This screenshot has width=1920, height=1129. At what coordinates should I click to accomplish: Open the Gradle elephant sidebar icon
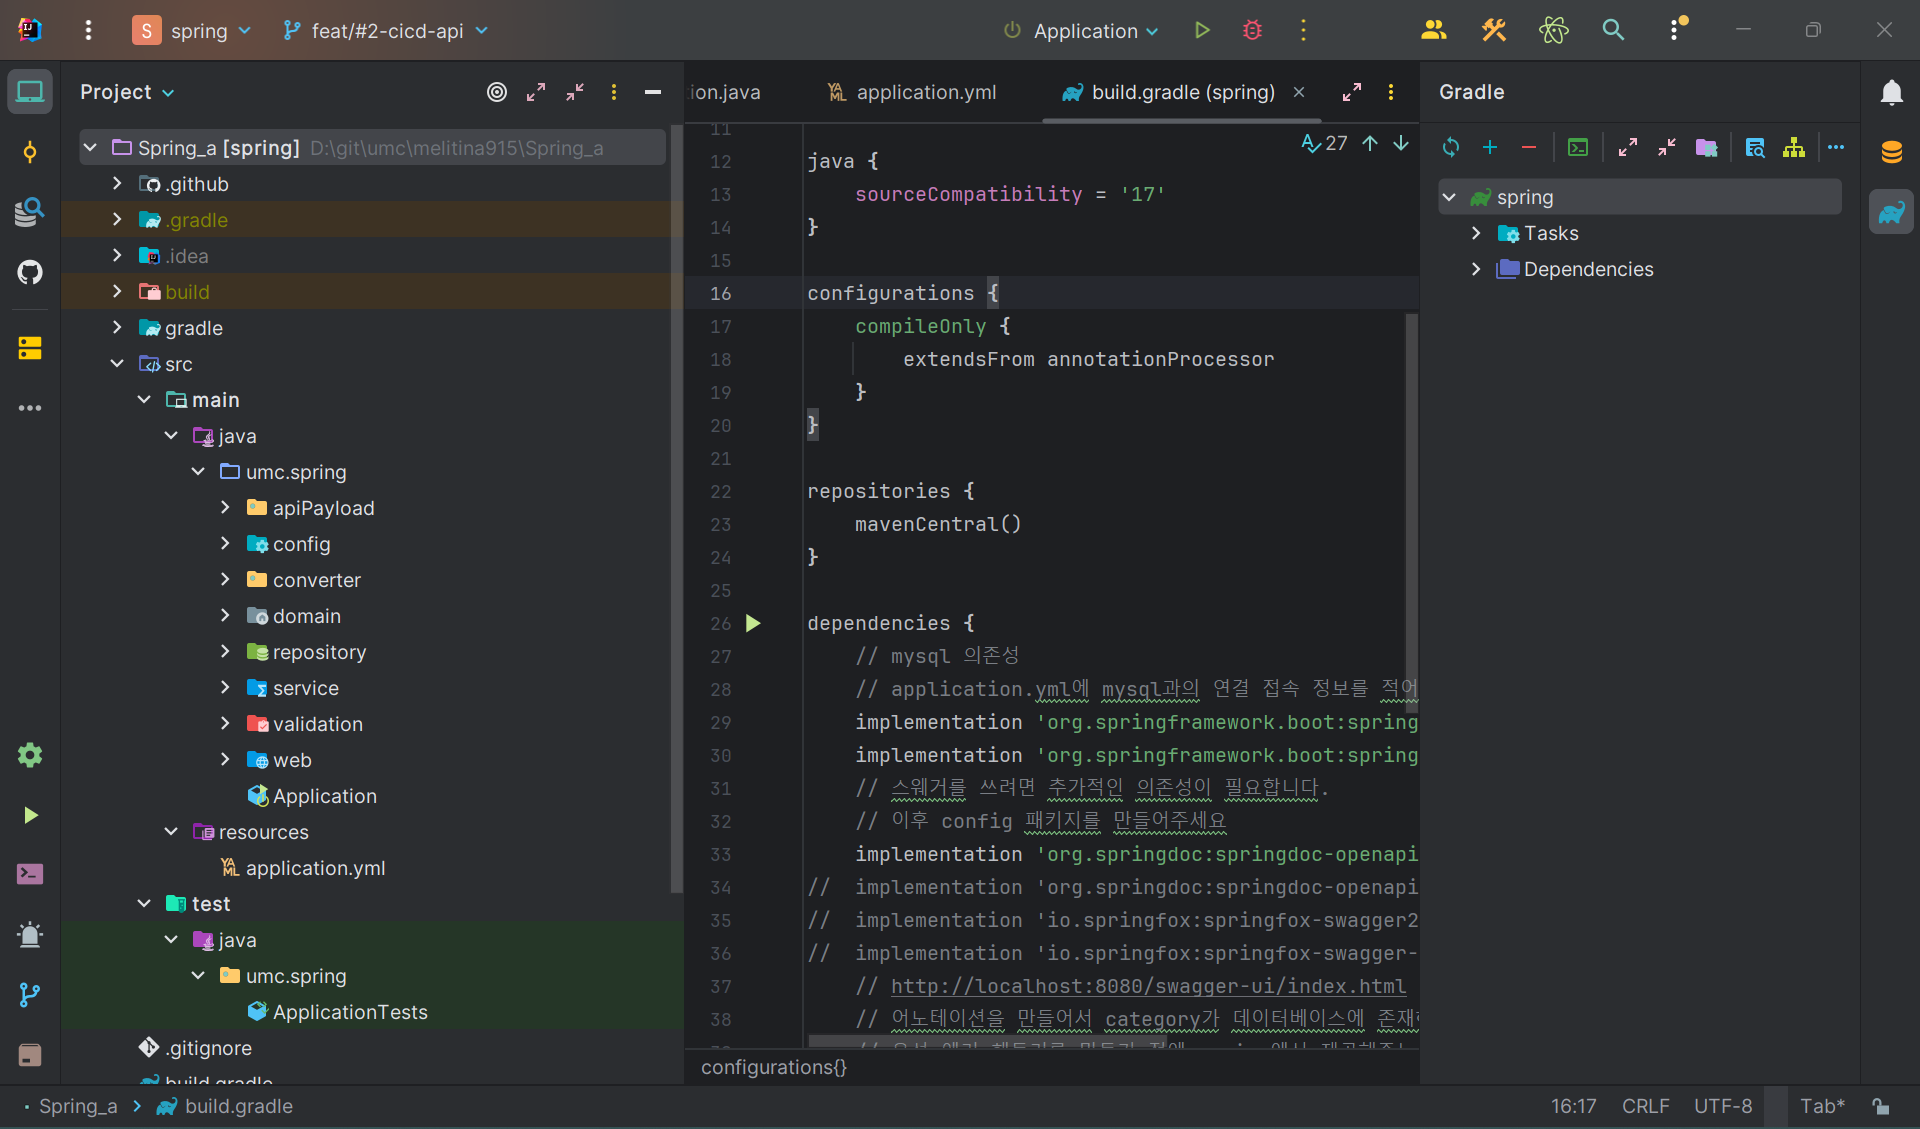click(x=1891, y=212)
